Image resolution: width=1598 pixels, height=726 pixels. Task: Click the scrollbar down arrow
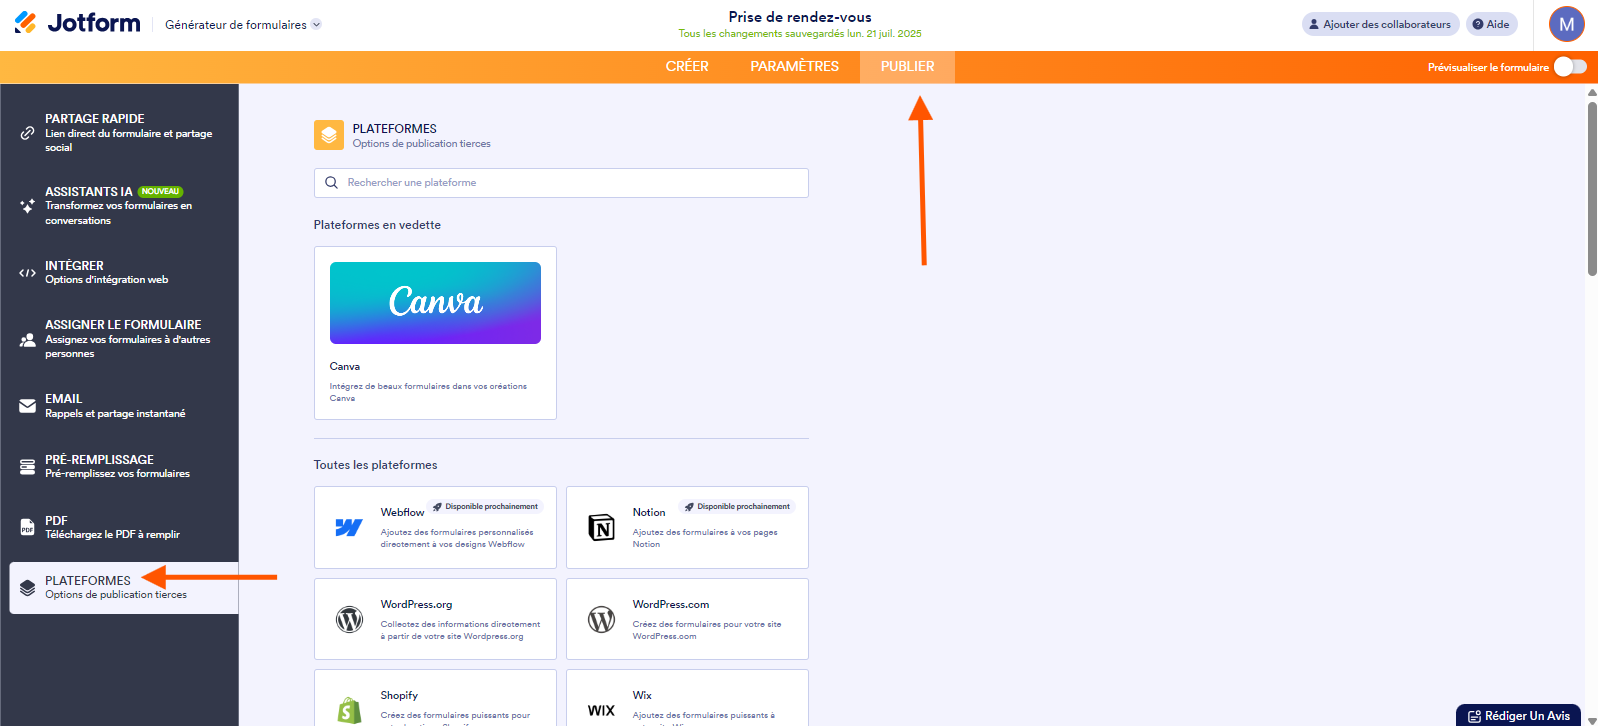point(1592,720)
